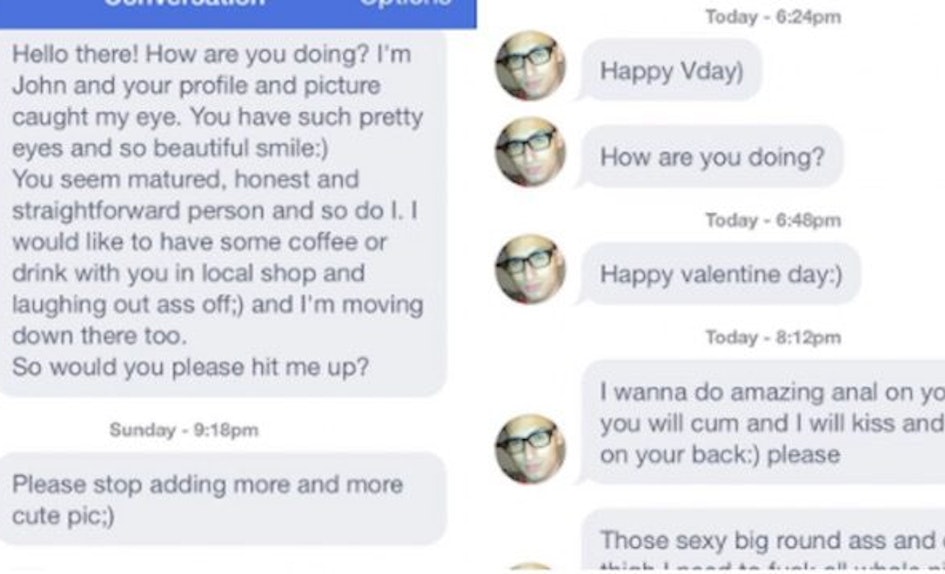Tap the partially visible avatar at bottom edge
This screenshot has width=945, height=574.
(530, 569)
